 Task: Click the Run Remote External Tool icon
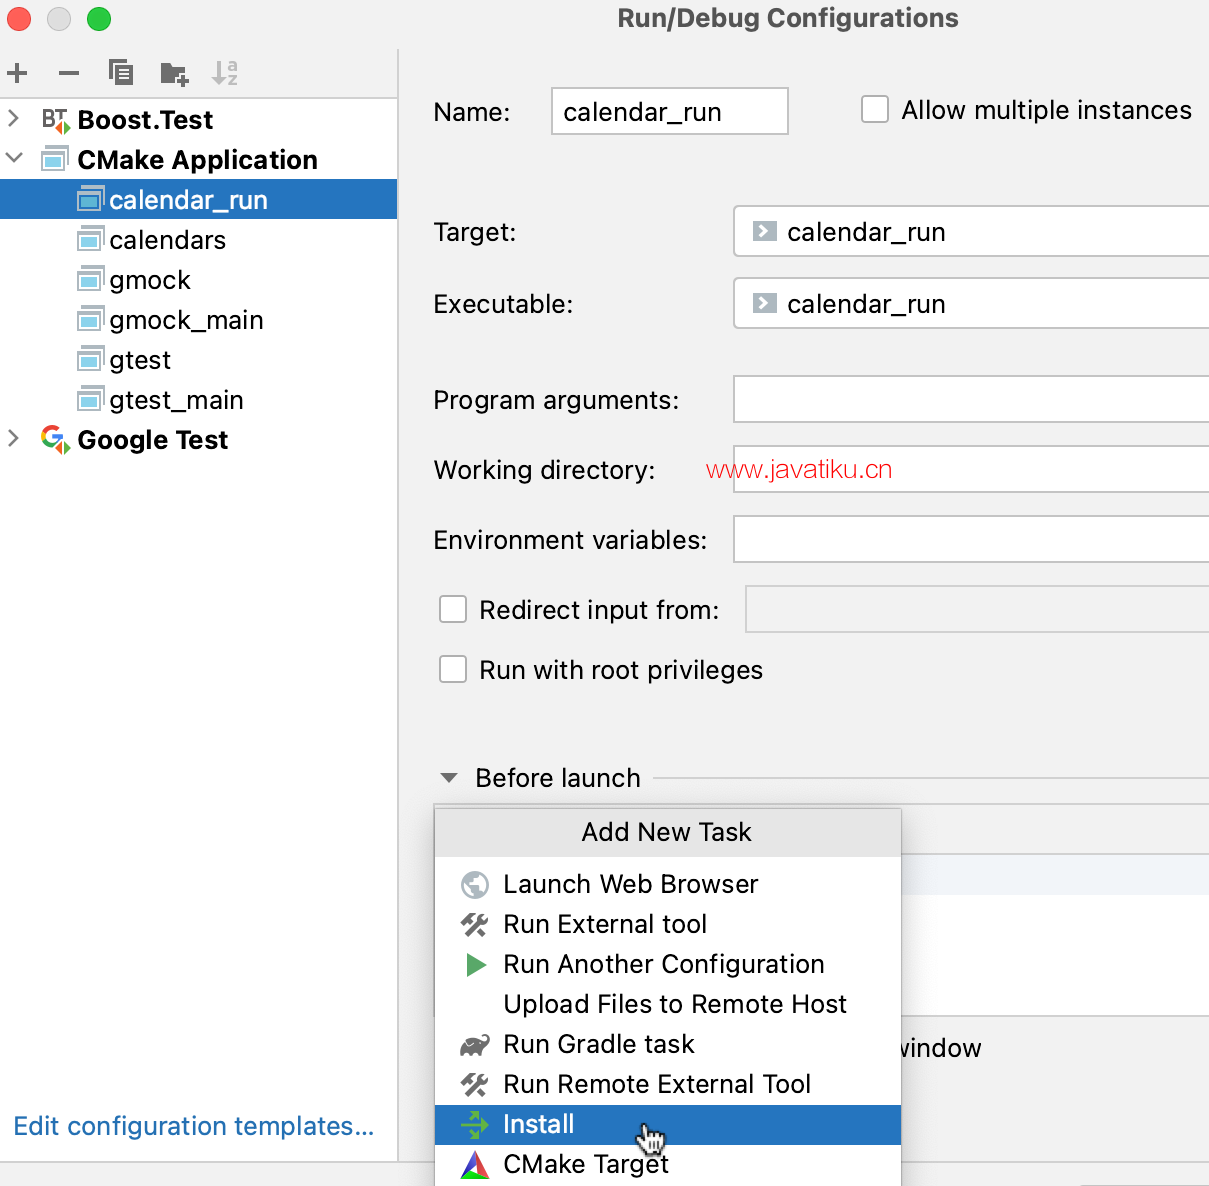pyautogui.click(x=475, y=1085)
